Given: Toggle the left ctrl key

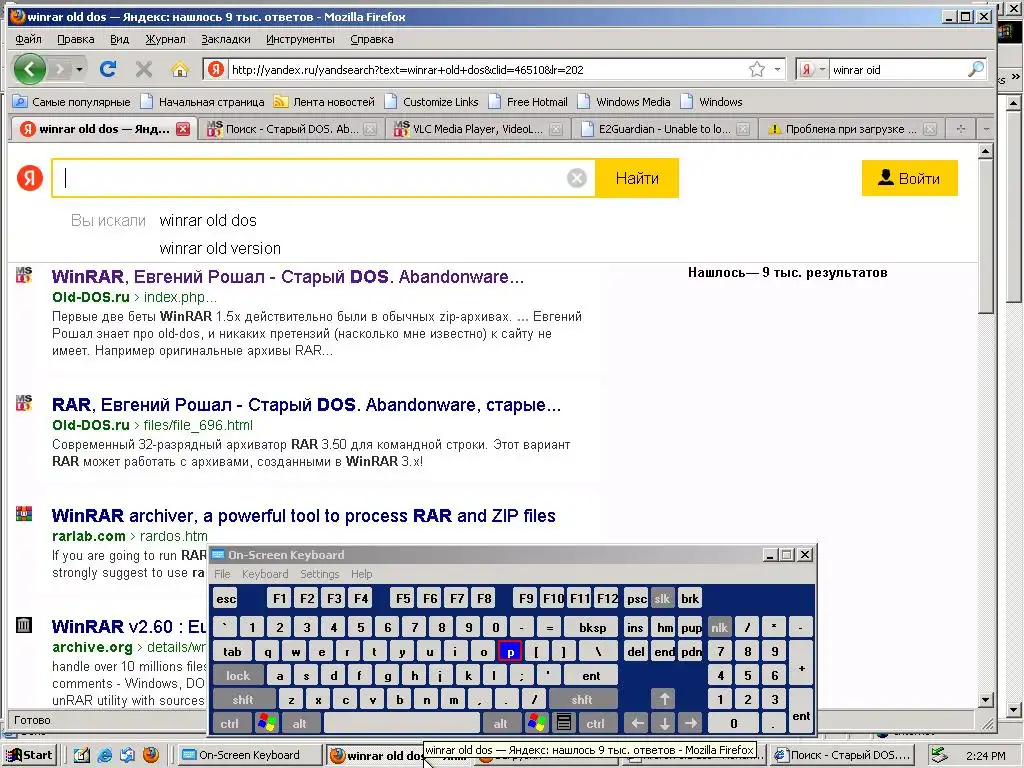Looking at the screenshot, I should point(229,723).
